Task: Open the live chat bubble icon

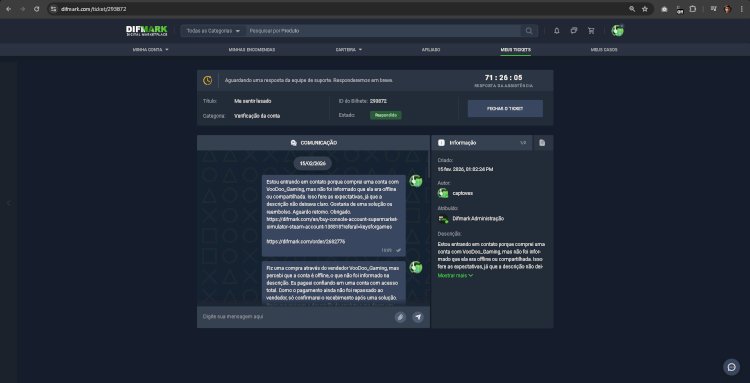Action: [731, 367]
